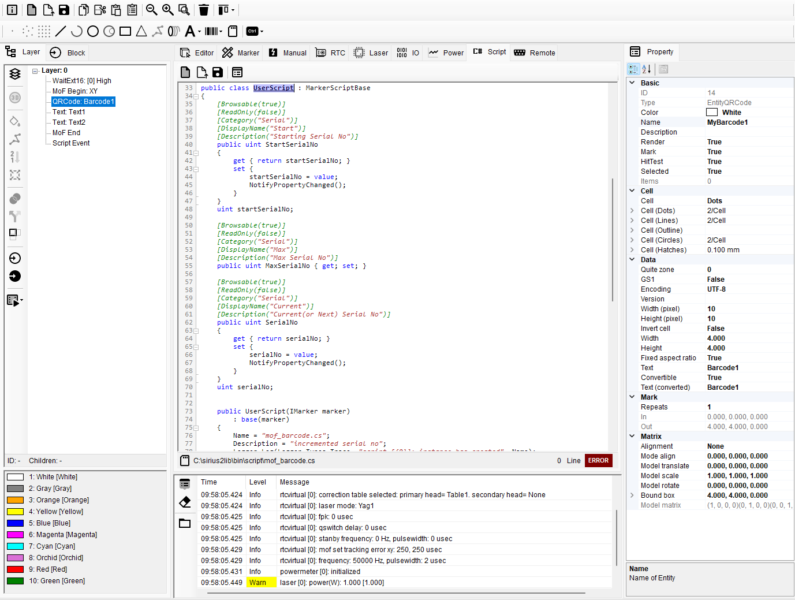Collapse the Basic property category
795x600 pixels.
point(631,83)
